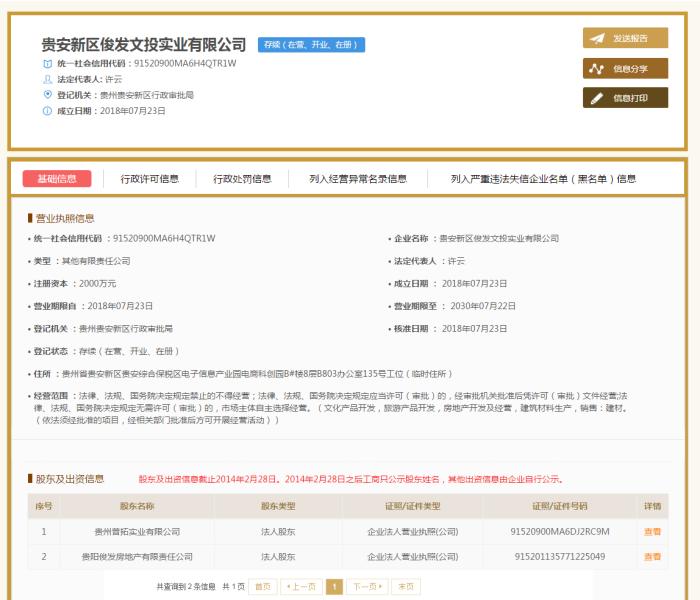Click the paper plane icon on 发送报告
The height and width of the screenshot is (600, 700).
pos(597,38)
